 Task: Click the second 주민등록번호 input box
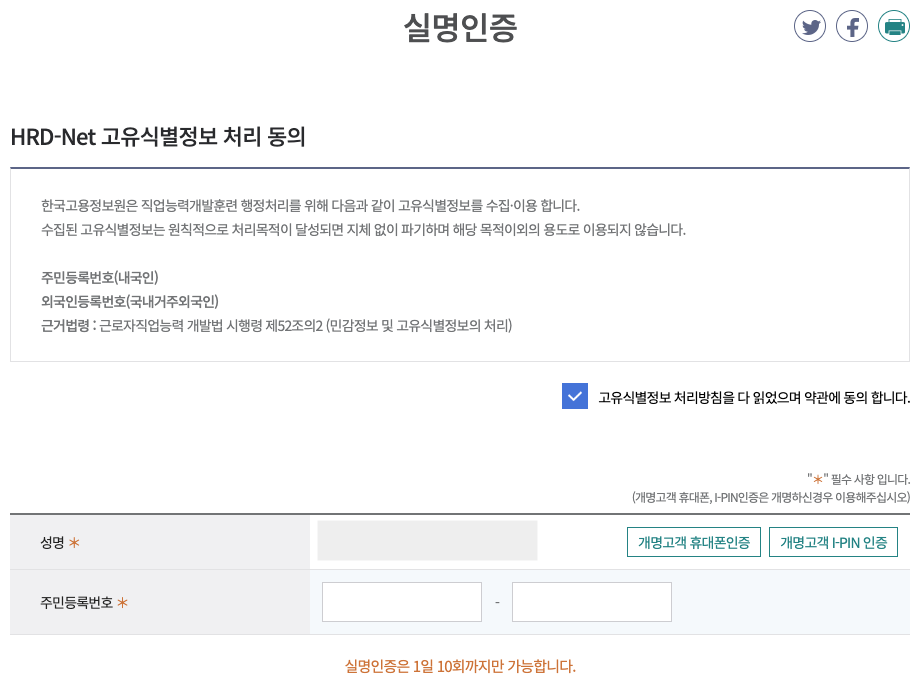tap(591, 601)
